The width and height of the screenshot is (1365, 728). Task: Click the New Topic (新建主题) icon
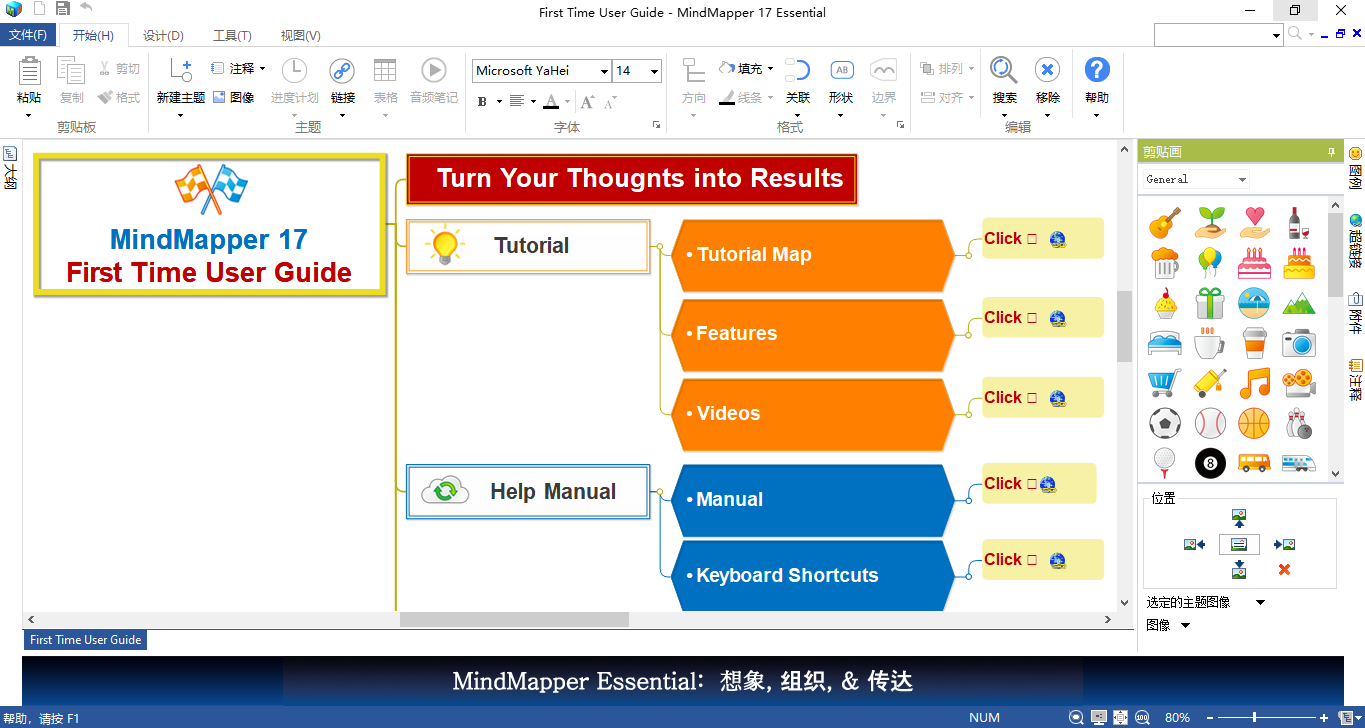181,70
